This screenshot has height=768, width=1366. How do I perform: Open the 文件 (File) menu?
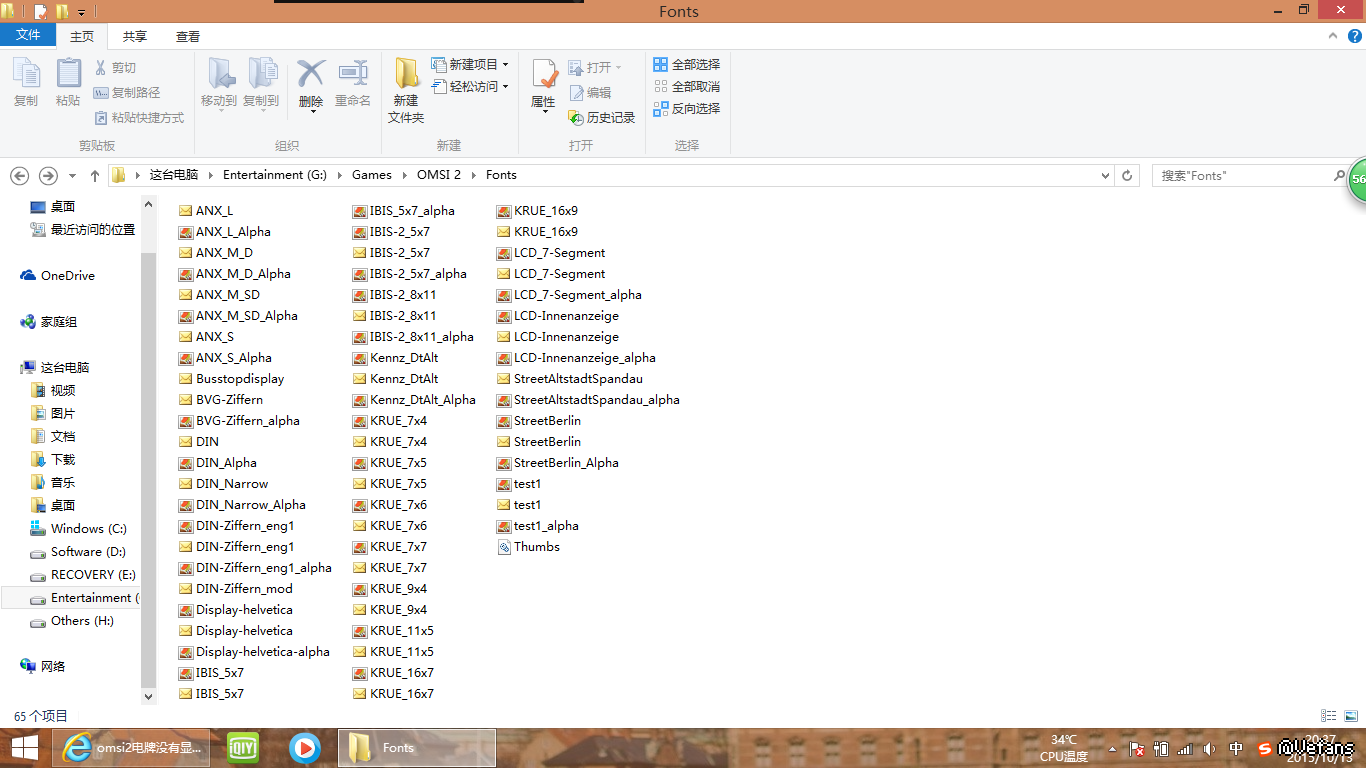coord(28,35)
